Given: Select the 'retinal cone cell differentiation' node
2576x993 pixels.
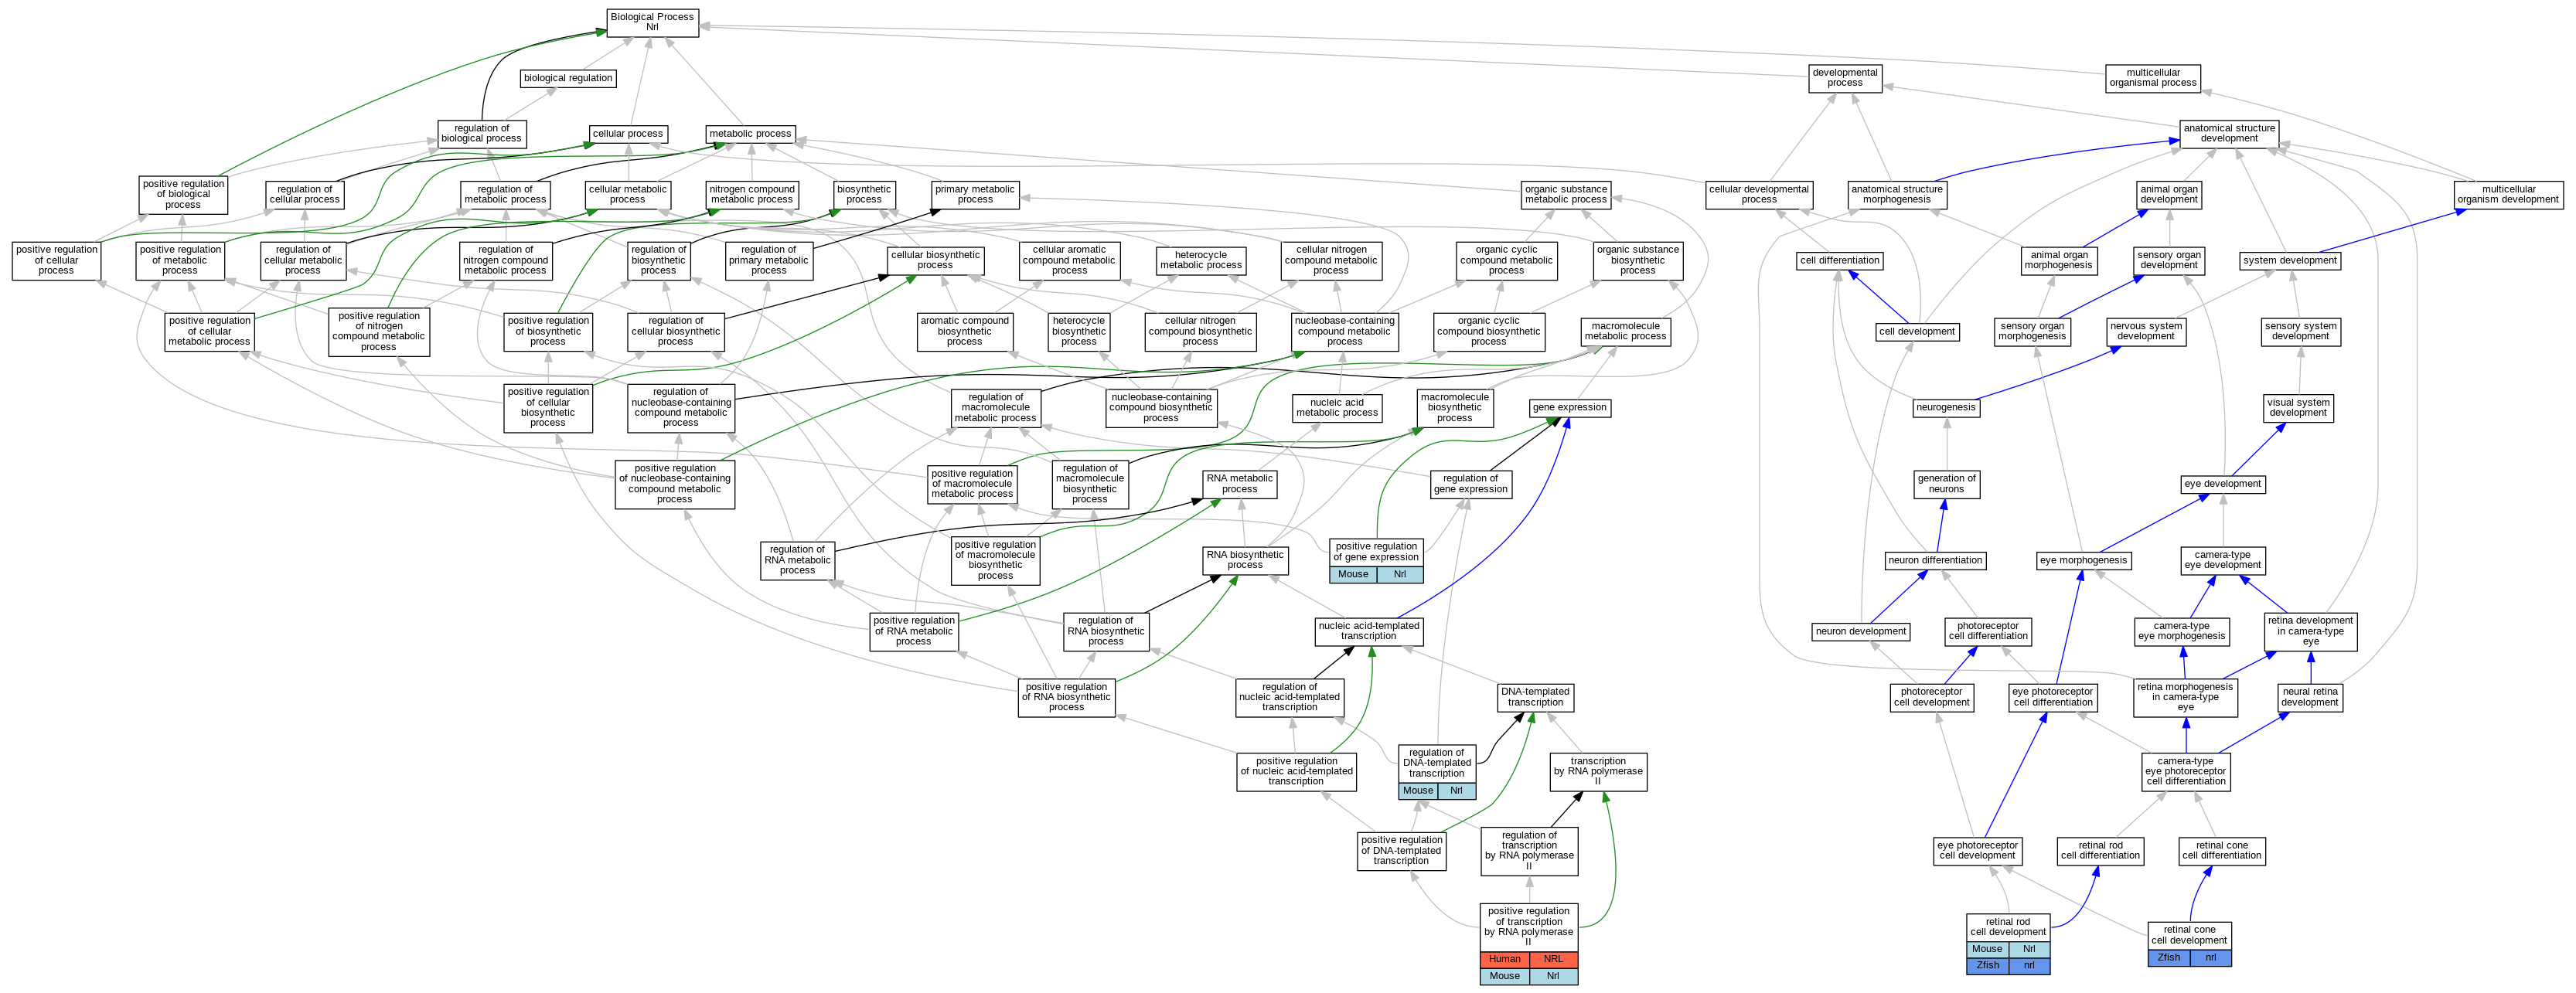Looking at the screenshot, I should [x=2222, y=851].
